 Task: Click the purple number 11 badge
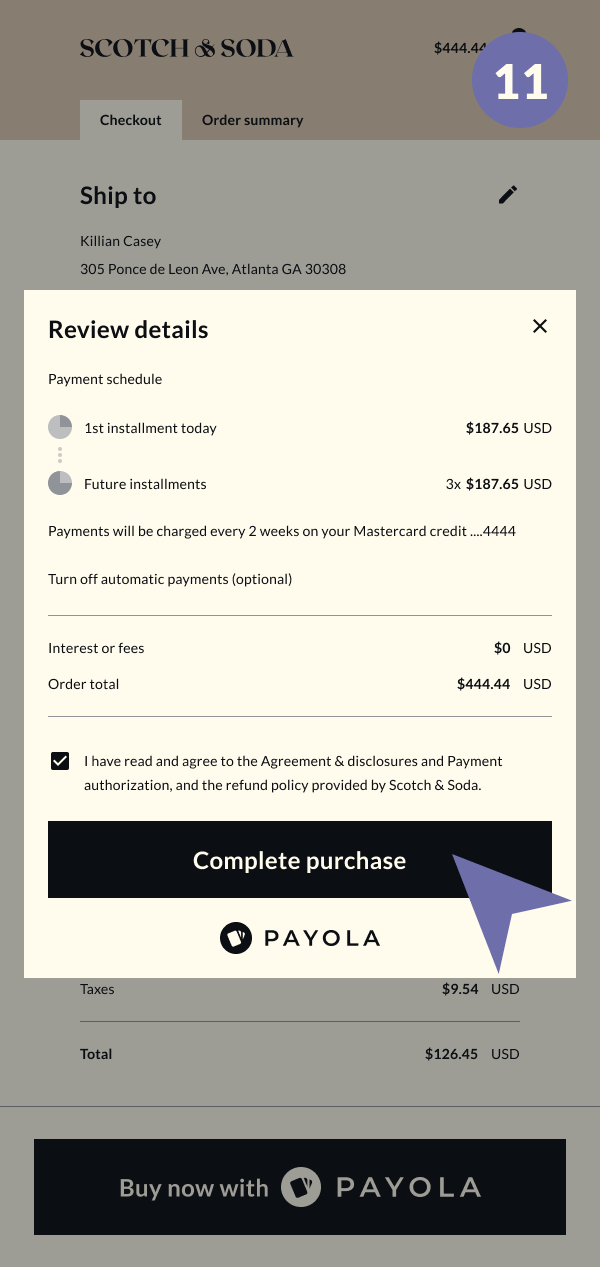519,80
